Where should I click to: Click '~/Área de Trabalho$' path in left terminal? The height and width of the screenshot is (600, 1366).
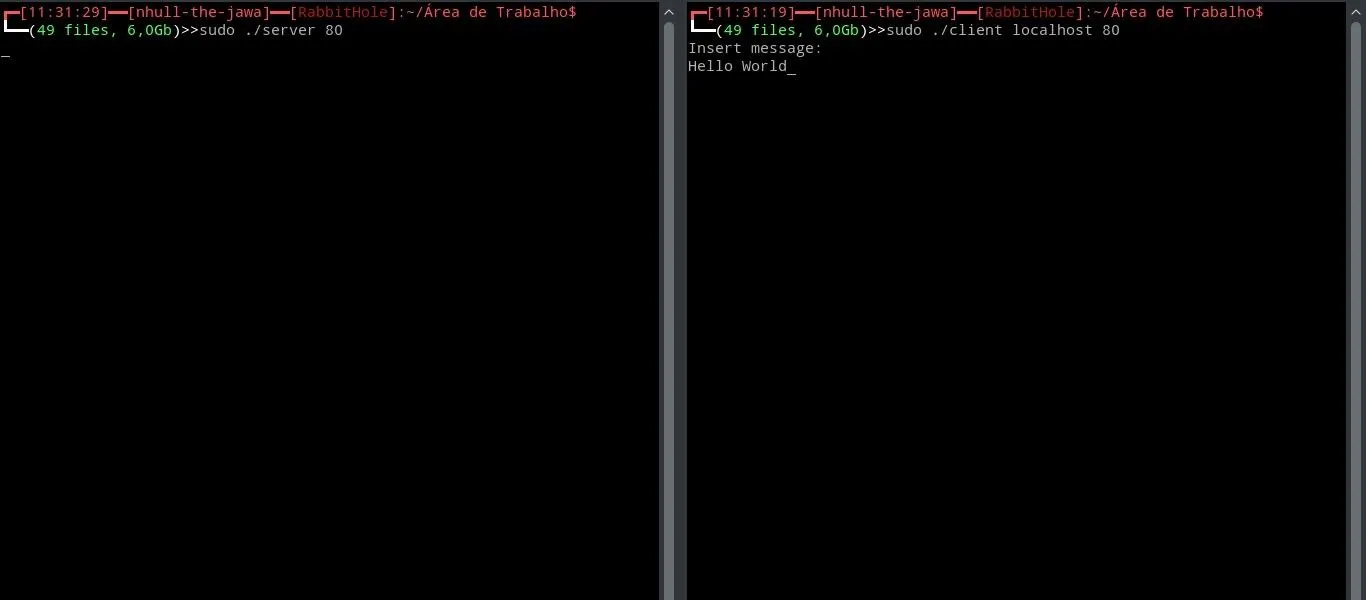[491, 12]
